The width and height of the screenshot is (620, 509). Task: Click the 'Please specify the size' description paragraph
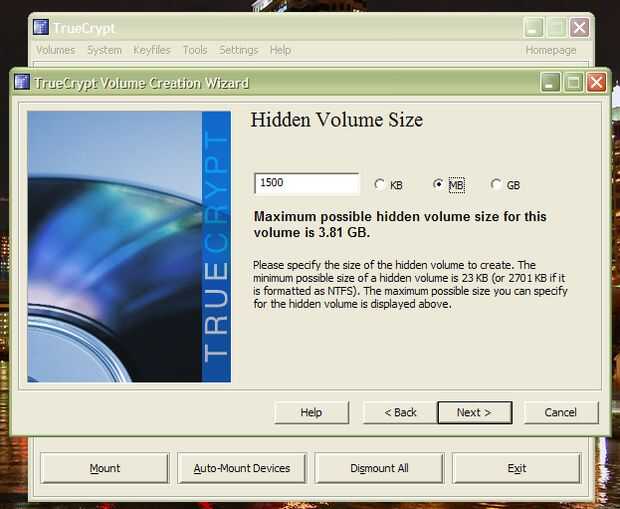coord(410,284)
